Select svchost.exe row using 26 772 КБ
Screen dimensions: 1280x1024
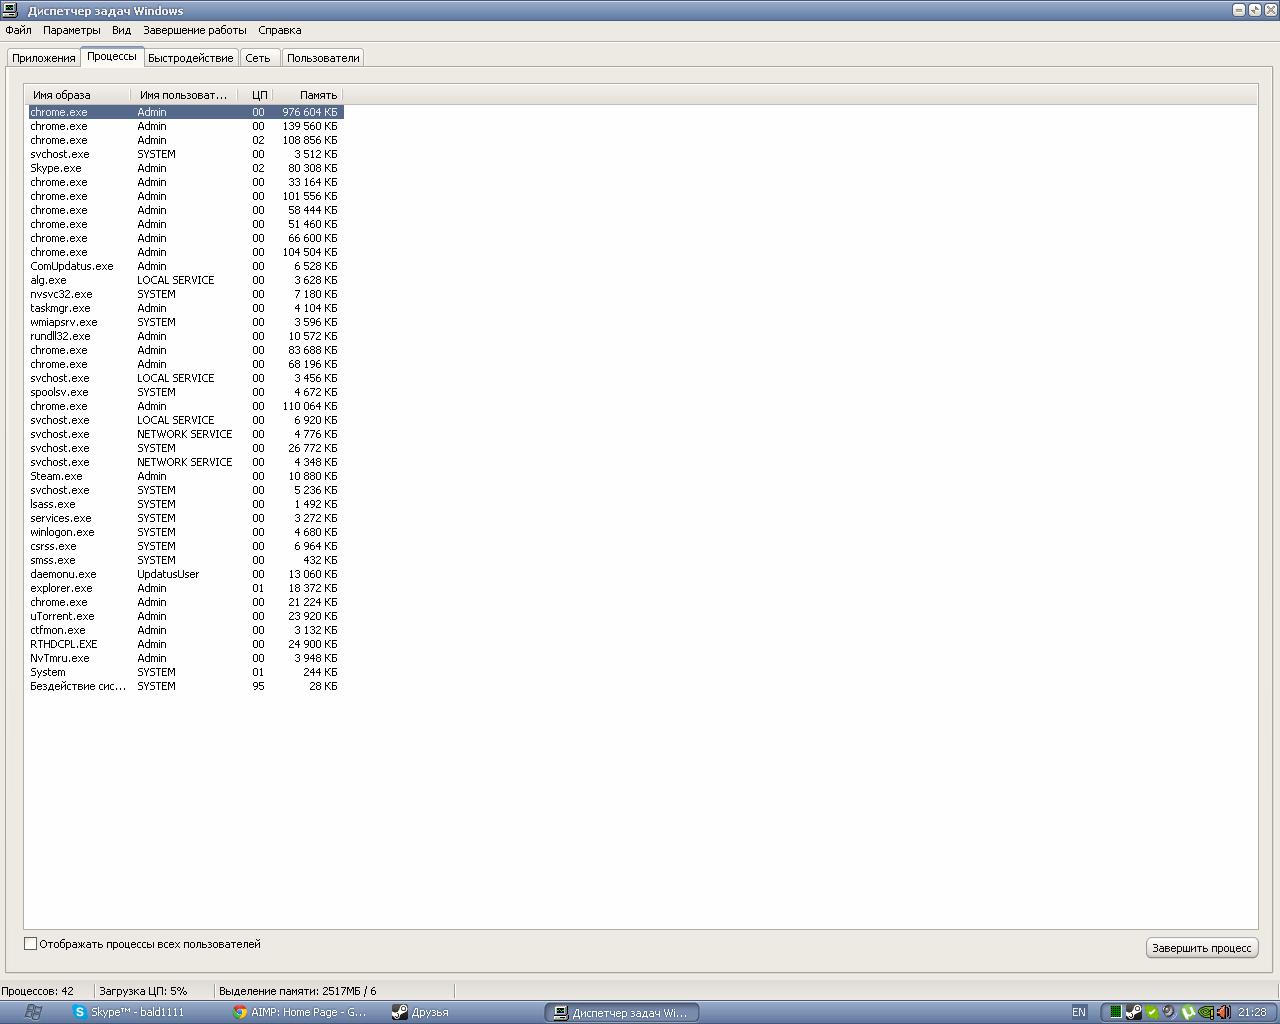pyautogui.click(x=185, y=448)
